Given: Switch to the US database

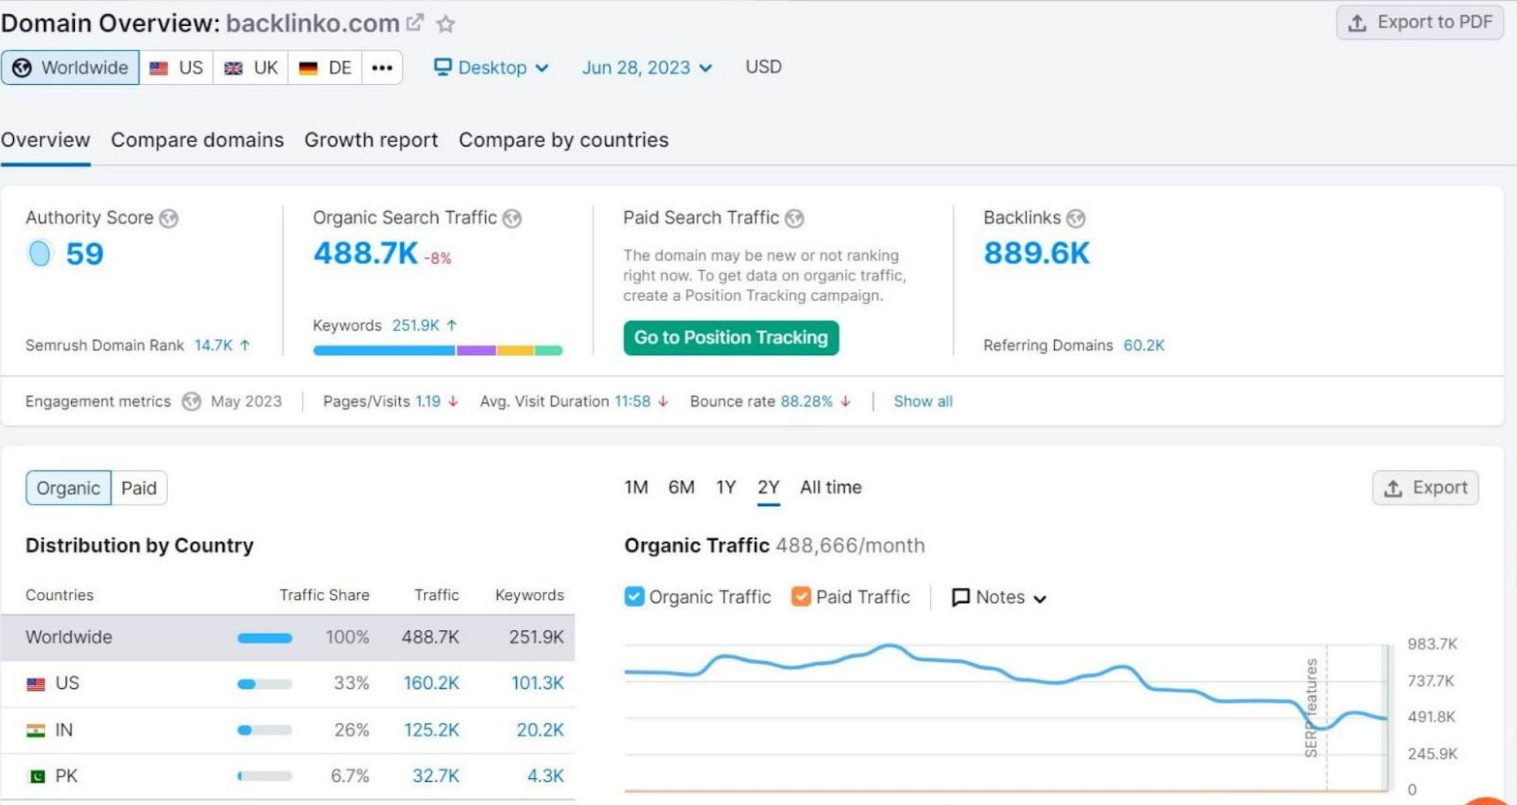Looking at the screenshot, I should click(176, 67).
